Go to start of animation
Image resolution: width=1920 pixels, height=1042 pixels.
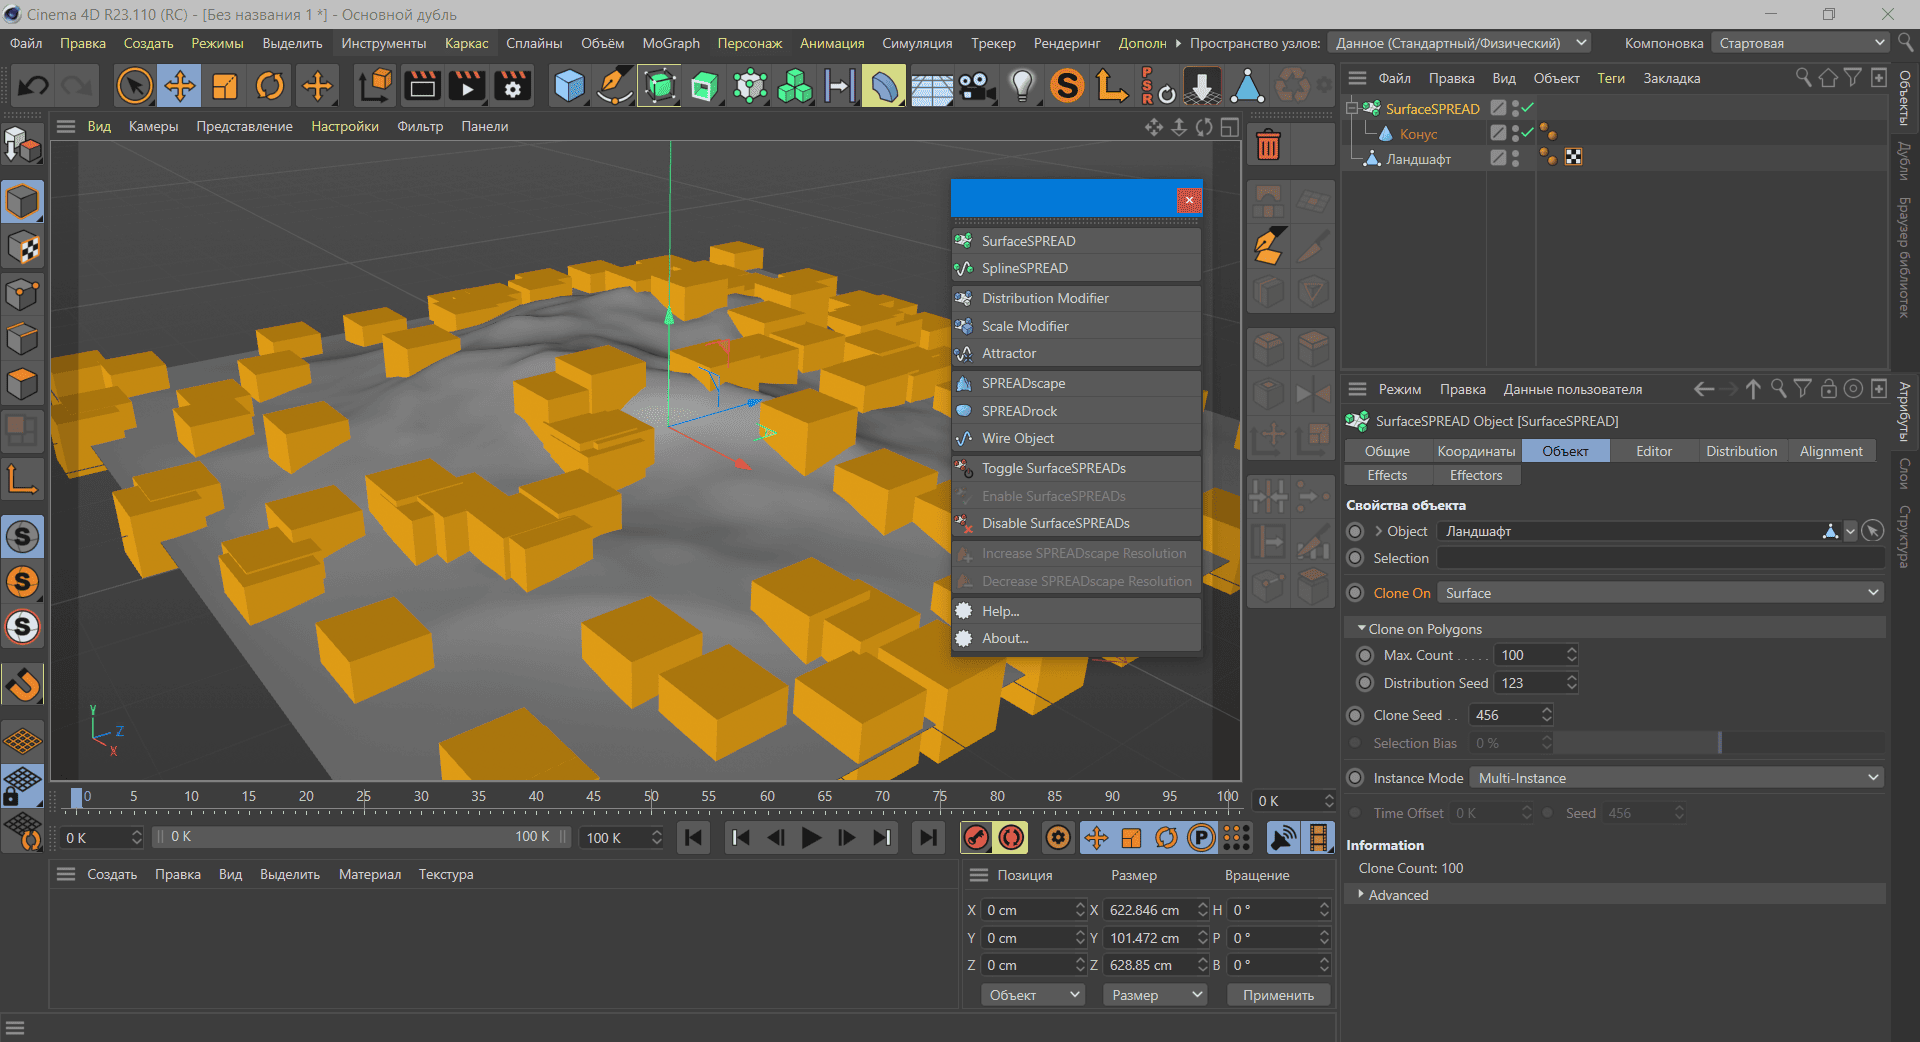[694, 838]
